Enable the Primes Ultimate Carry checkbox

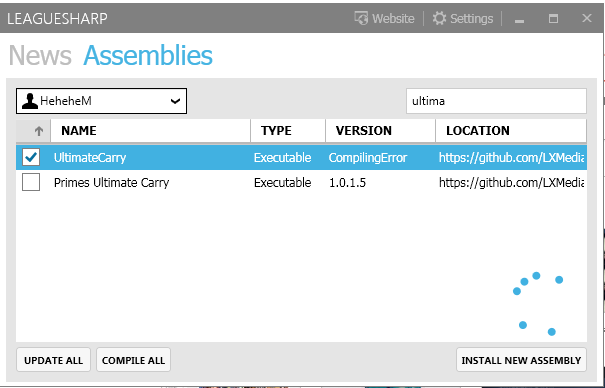coord(31,182)
